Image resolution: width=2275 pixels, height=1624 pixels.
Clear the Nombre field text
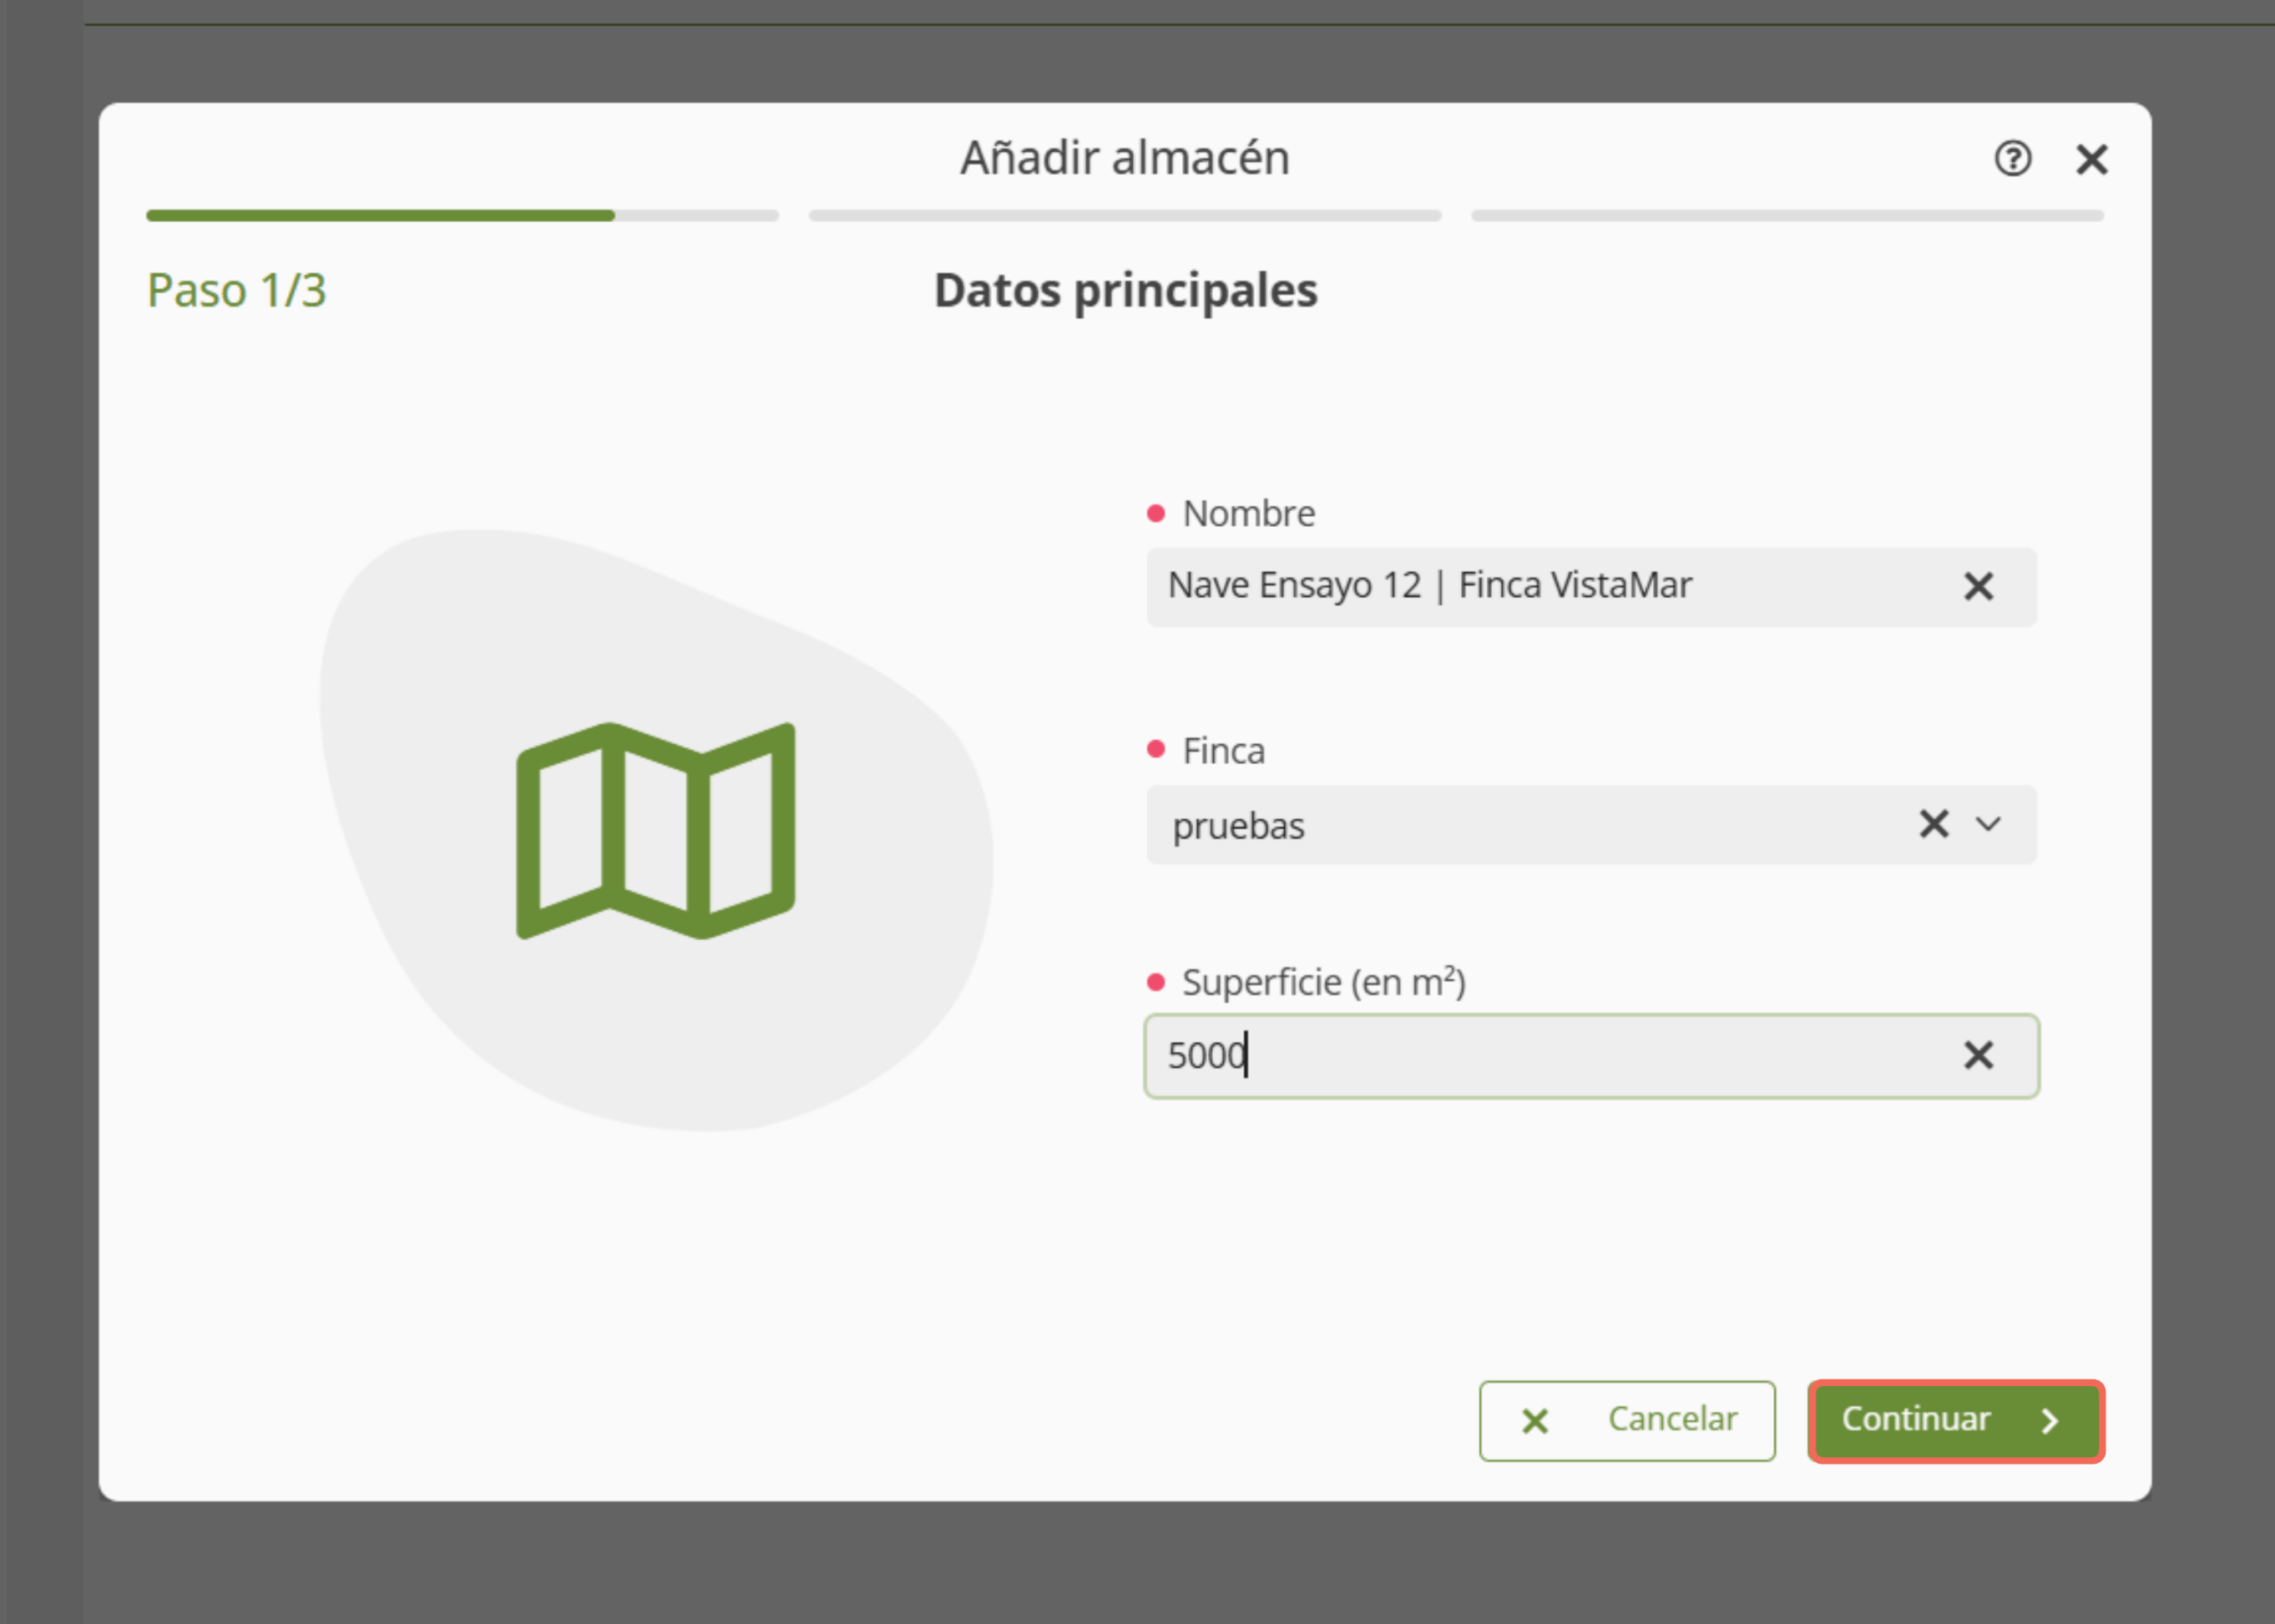[x=1977, y=587]
